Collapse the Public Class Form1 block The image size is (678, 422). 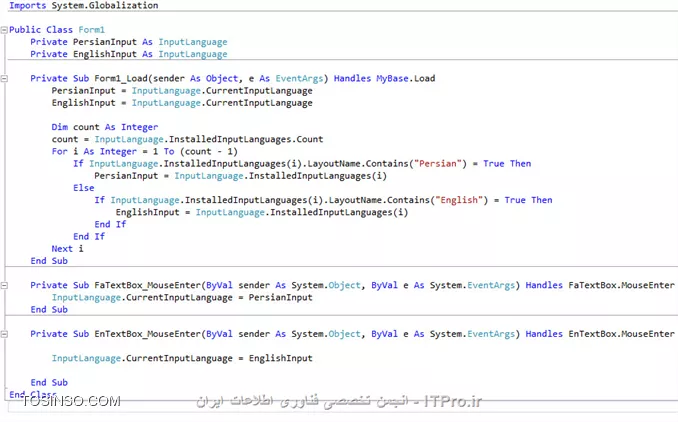pos(4,30)
